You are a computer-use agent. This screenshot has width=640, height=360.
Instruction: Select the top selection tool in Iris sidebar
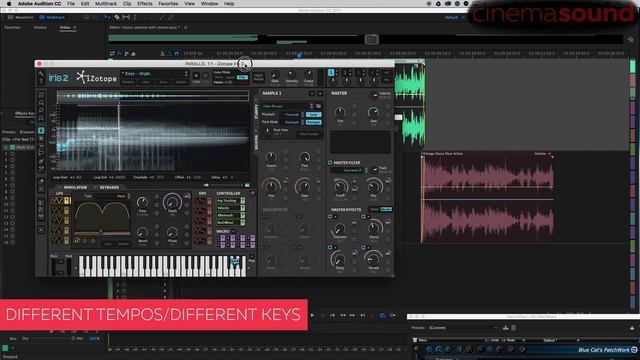[x=41, y=95]
